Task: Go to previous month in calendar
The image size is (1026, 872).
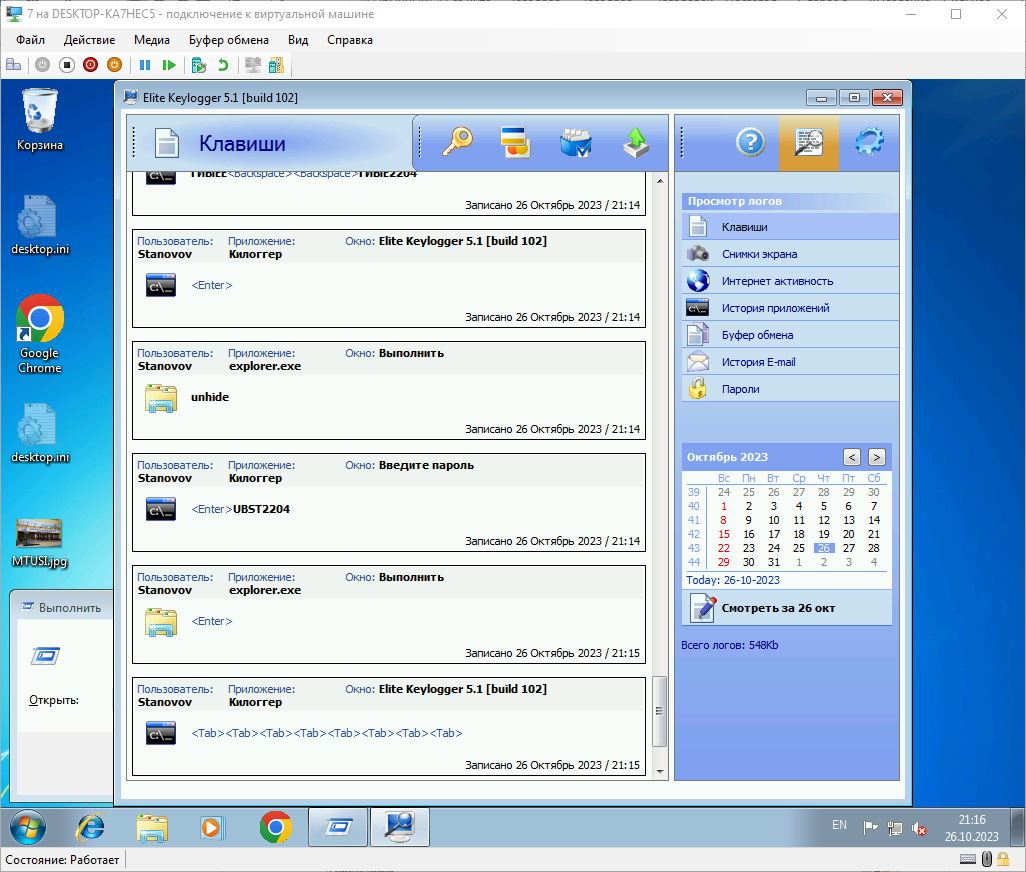Action: pyautogui.click(x=851, y=457)
